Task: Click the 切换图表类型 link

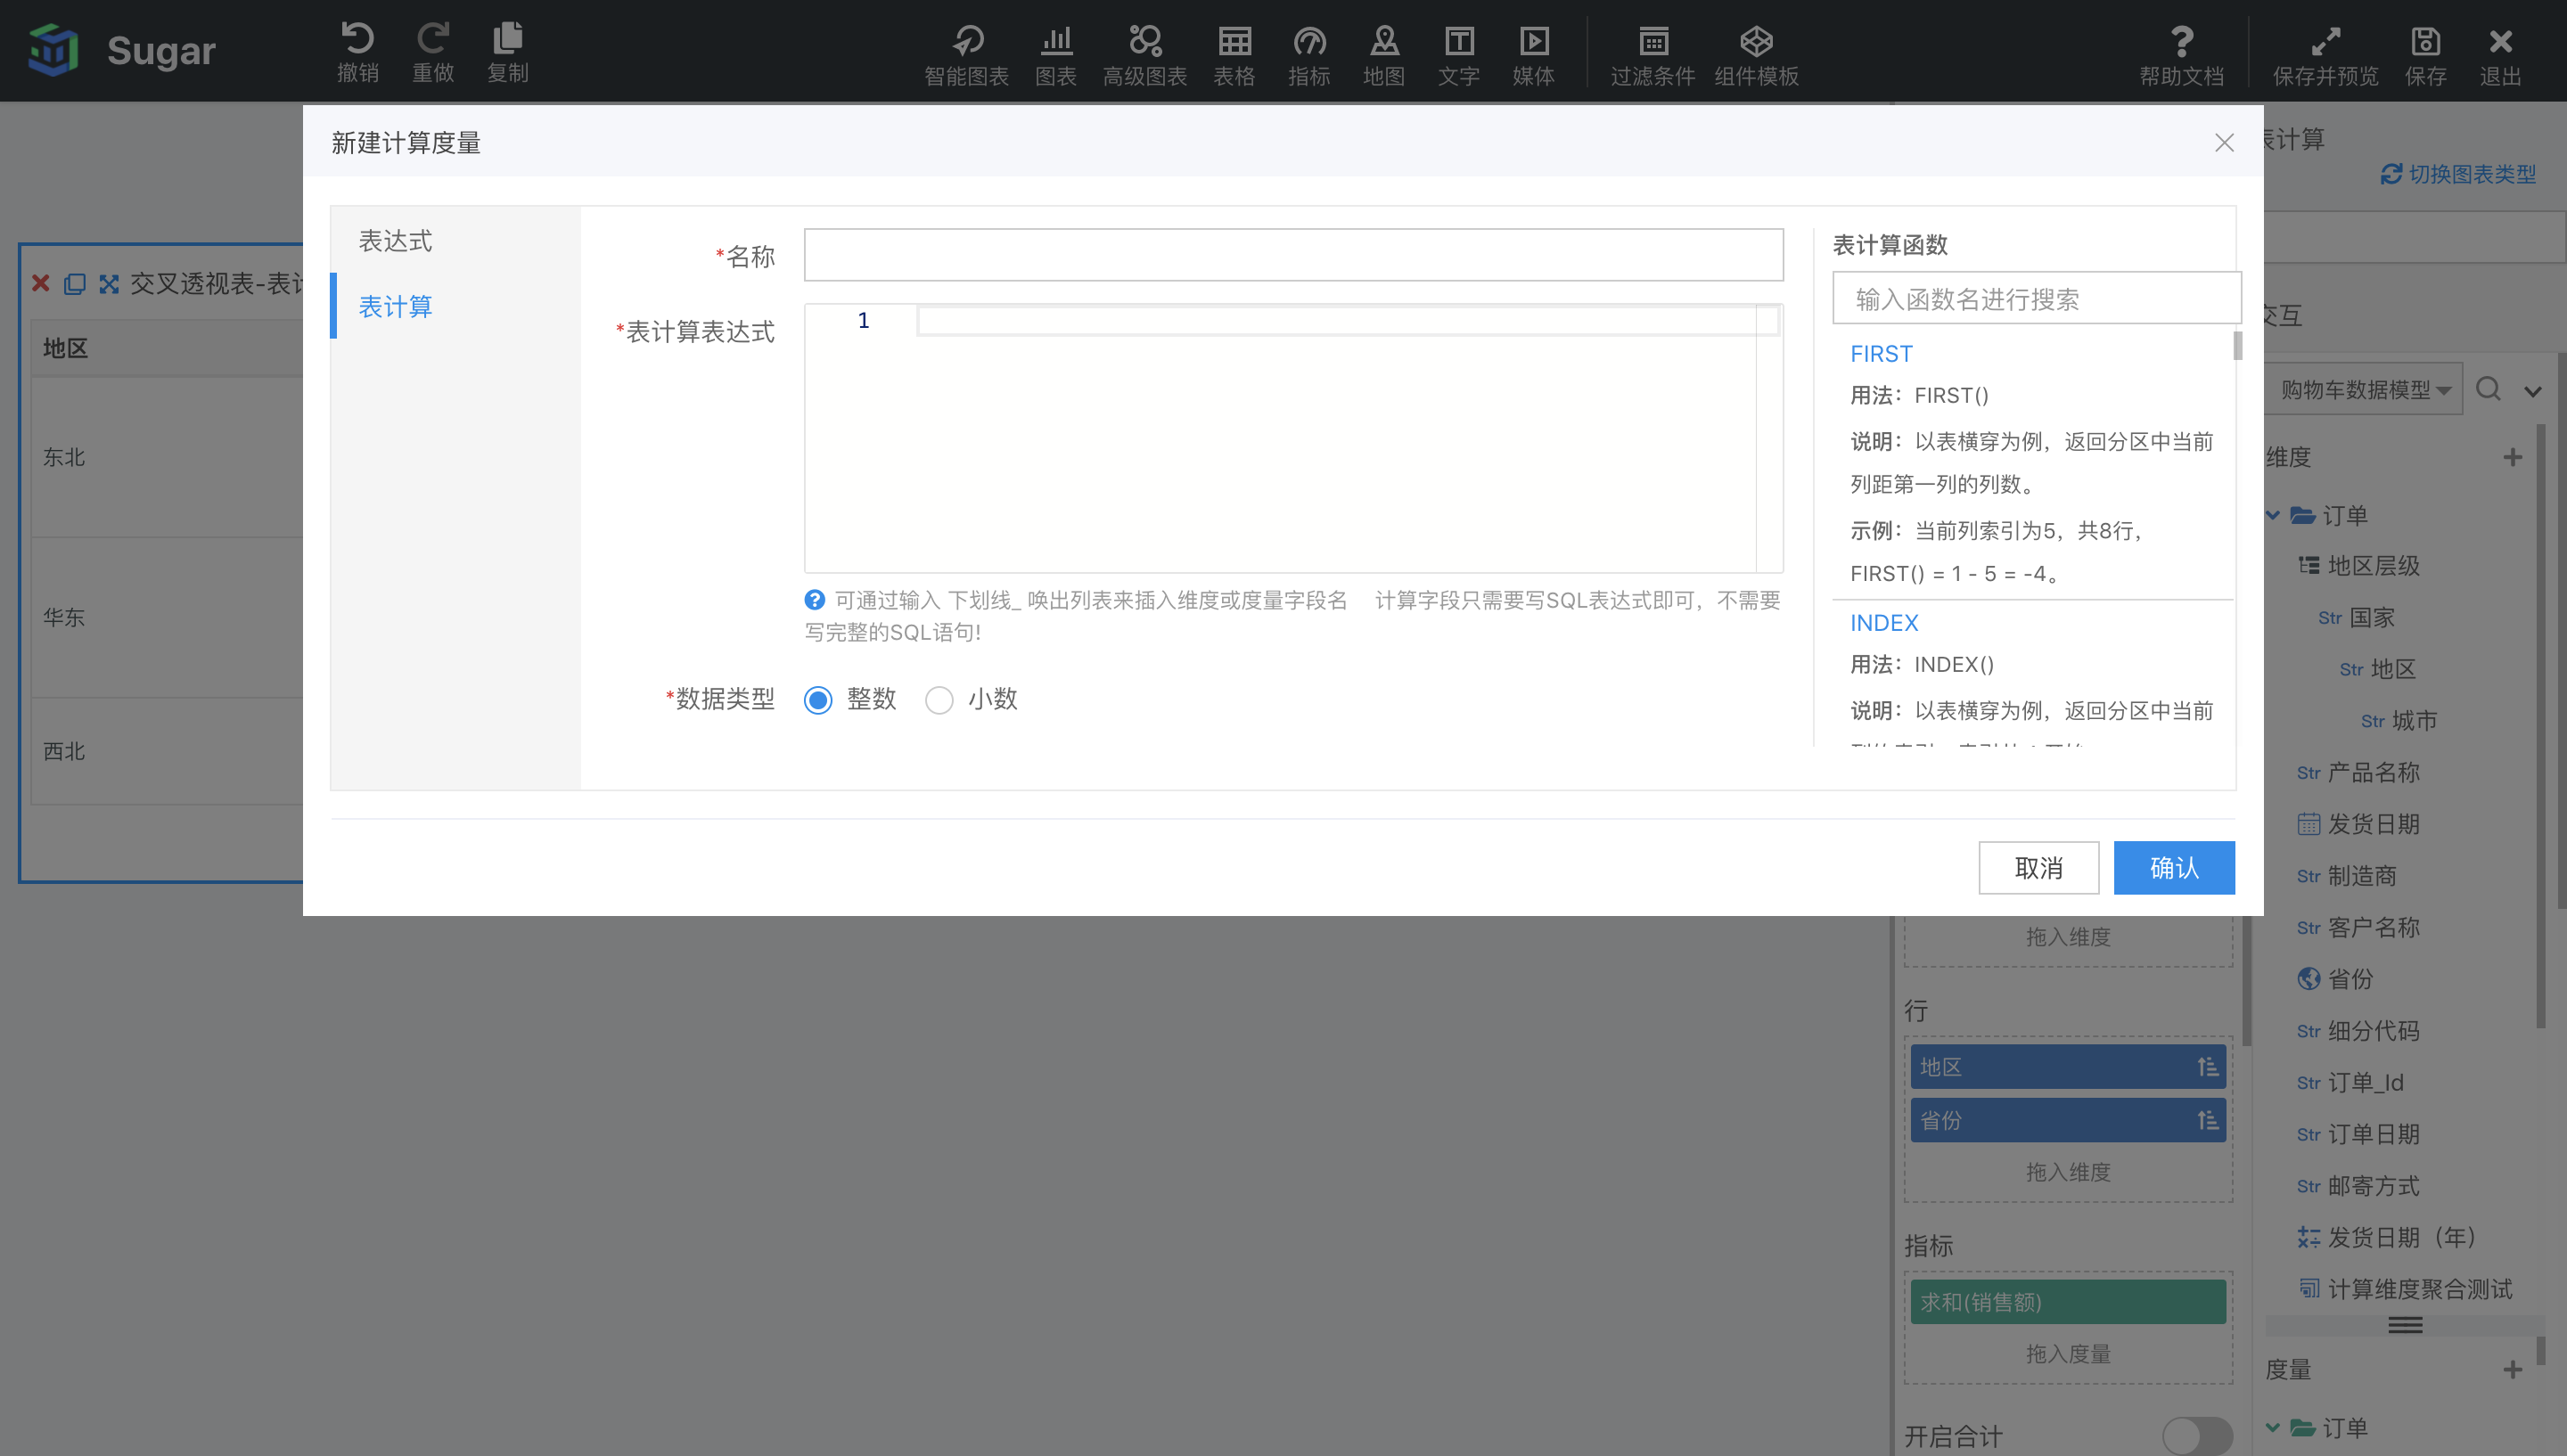Action: tap(2458, 174)
